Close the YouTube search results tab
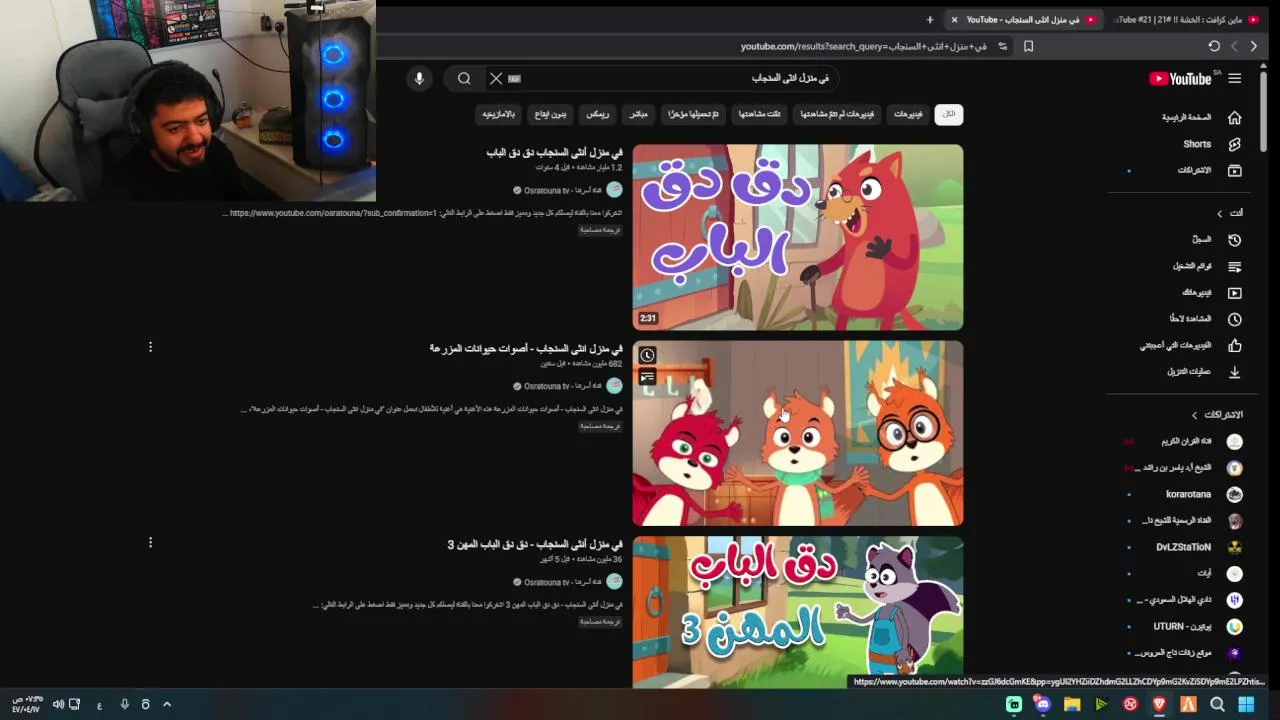Image resolution: width=1280 pixels, height=720 pixels. tap(954, 19)
